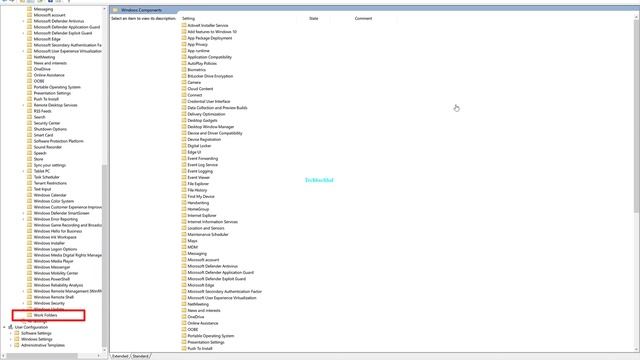Open Maintenance Scheduler in the list
The image size is (640, 360).
pyautogui.click(x=208, y=234)
